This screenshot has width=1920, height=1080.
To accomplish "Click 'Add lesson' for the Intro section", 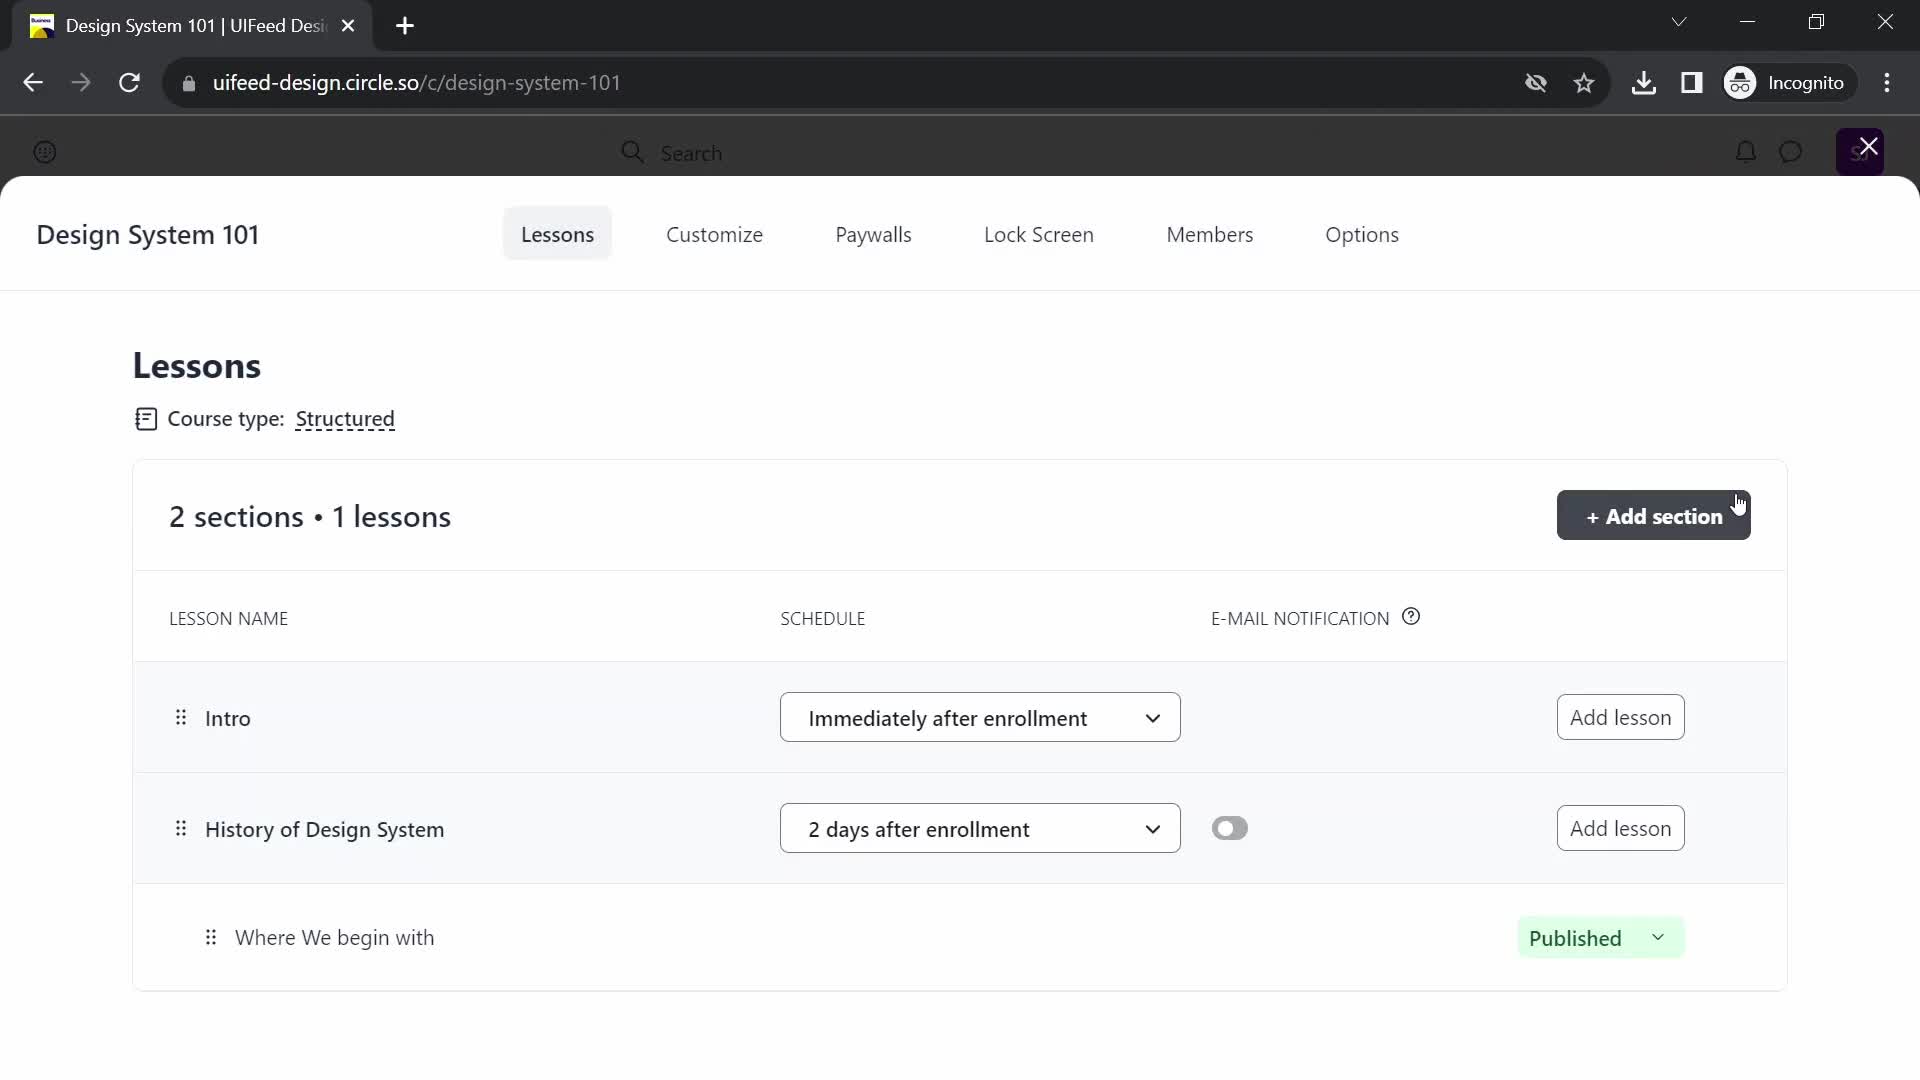I will [1621, 717].
